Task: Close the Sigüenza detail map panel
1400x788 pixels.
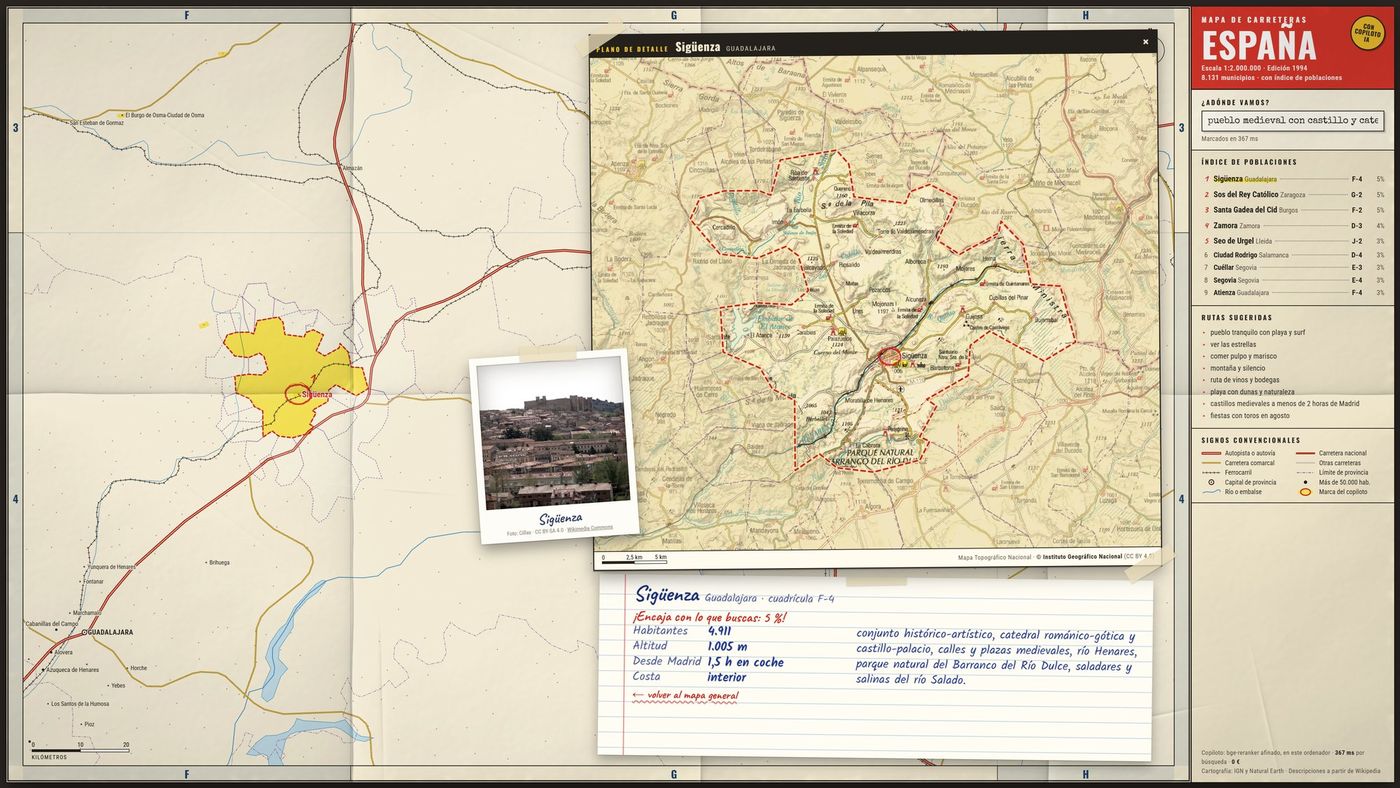Action: (x=1145, y=42)
